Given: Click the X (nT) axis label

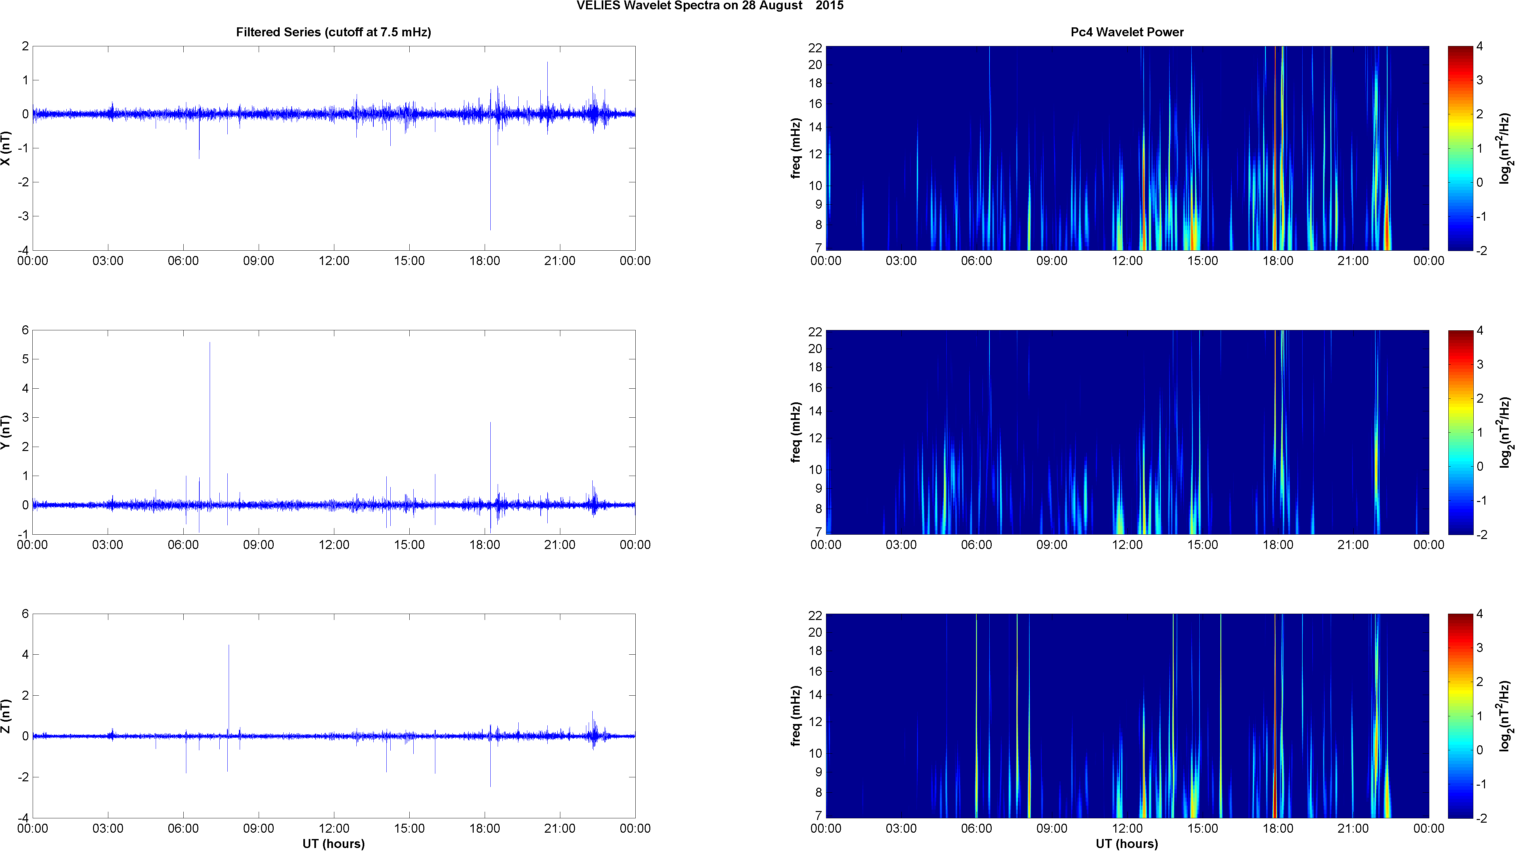Looking at the screenshot, I should pos(6,148).
